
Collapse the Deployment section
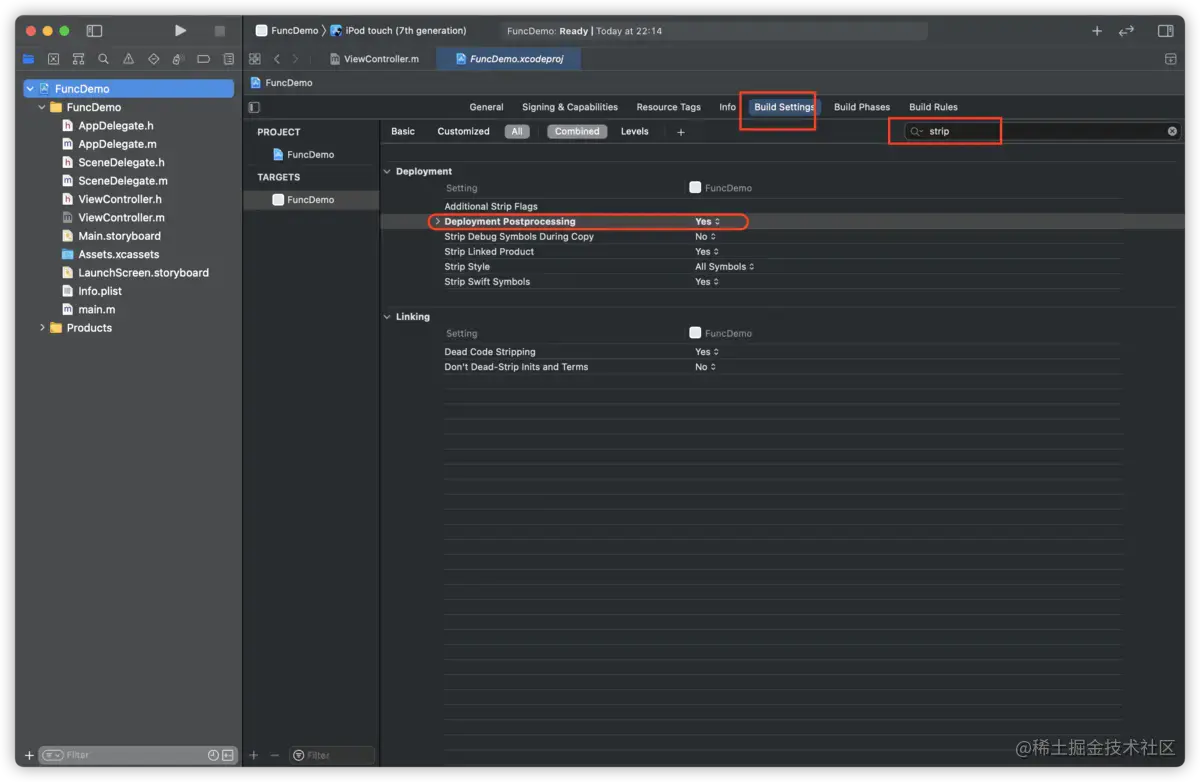[387, 171]
